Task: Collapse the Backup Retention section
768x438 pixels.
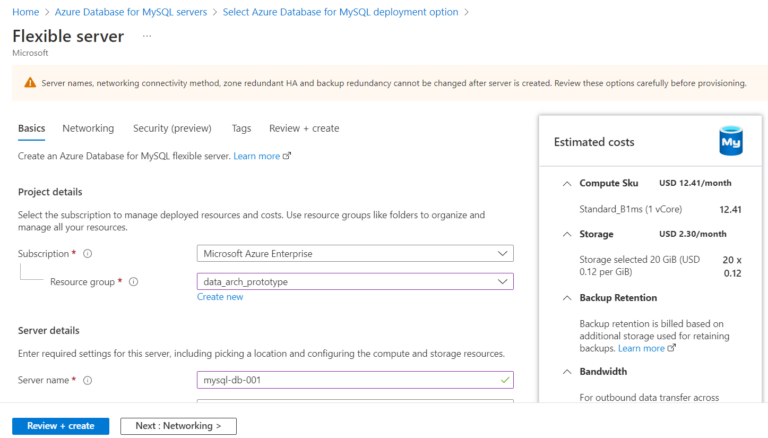Action: 567,298
